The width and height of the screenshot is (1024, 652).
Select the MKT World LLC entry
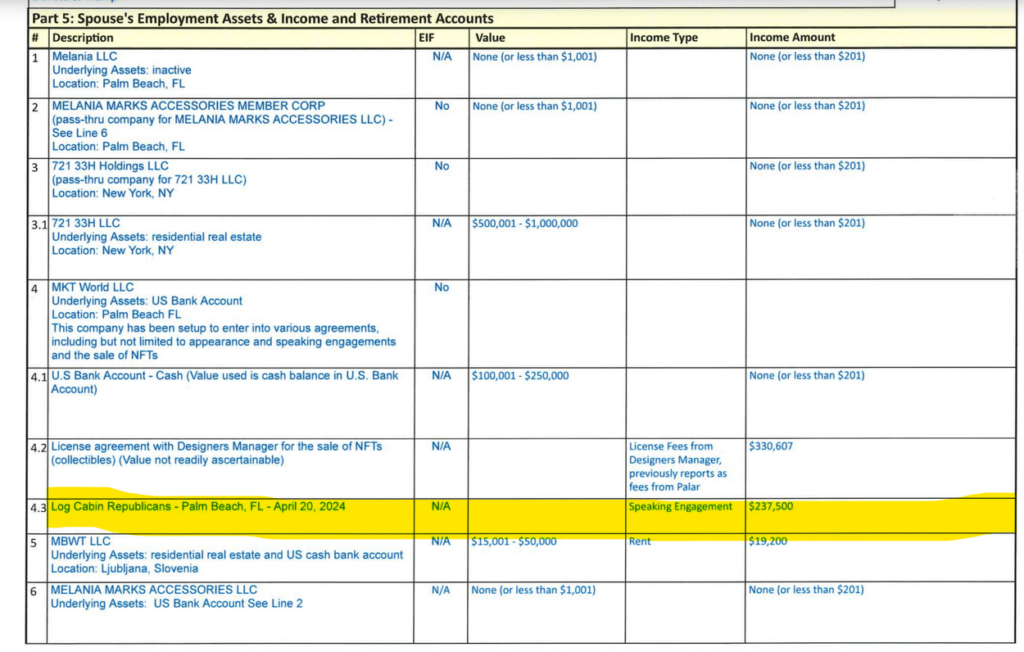point(92,288)
